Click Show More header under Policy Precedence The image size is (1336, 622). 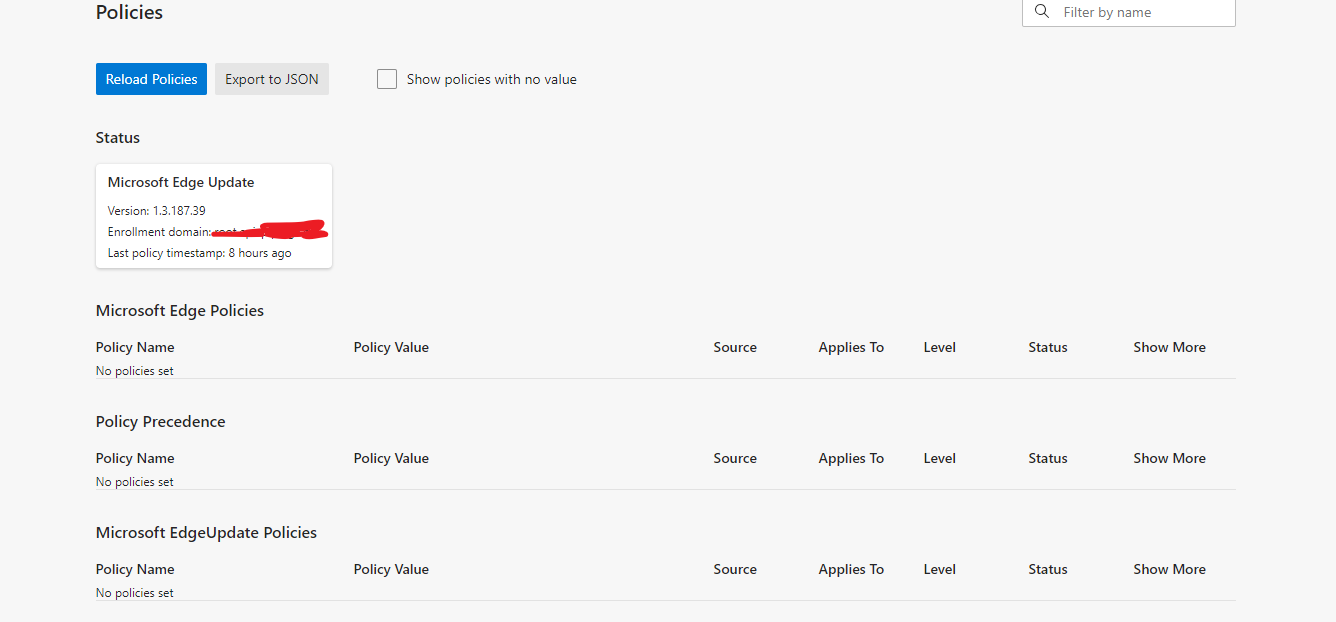pyautogui.click(x=1169, y=458)
